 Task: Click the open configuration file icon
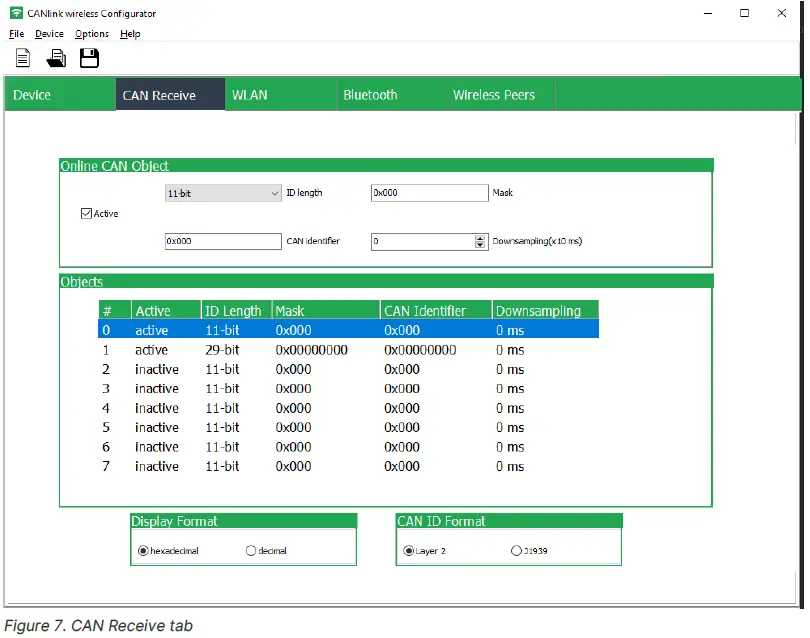tap(56, 58)
